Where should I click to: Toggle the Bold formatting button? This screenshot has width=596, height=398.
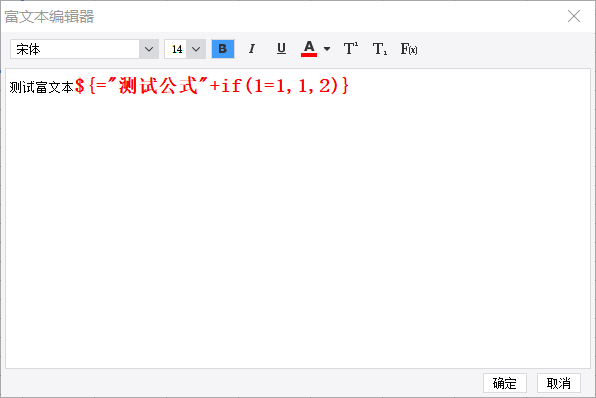(223, 49)
